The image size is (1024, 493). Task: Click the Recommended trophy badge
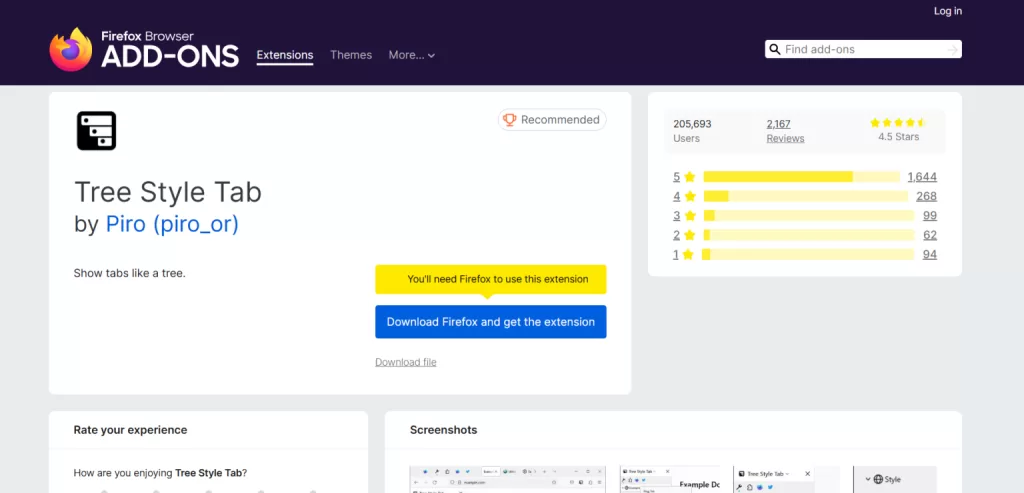click(551, 120)
